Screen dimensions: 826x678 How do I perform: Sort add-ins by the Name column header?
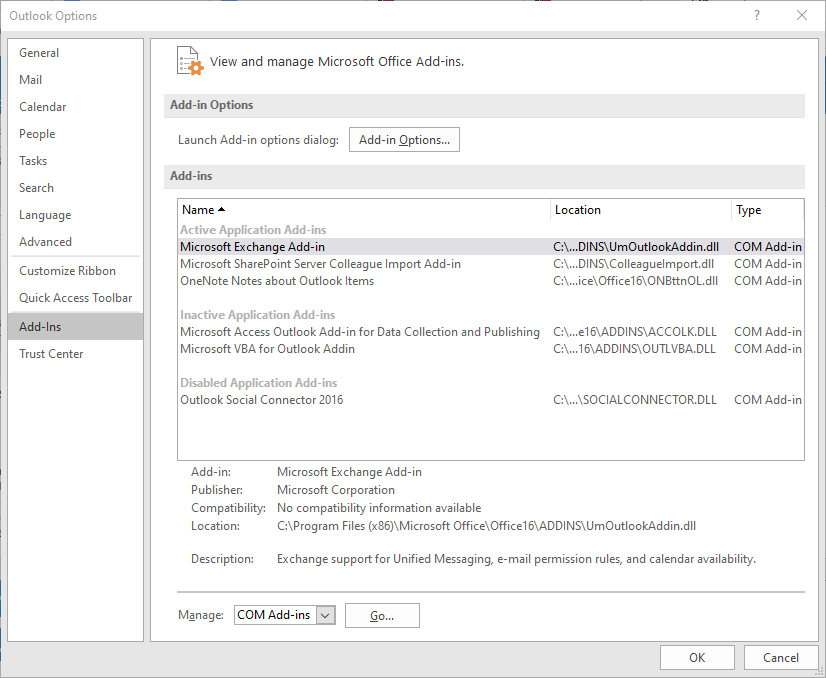point(200,209)
